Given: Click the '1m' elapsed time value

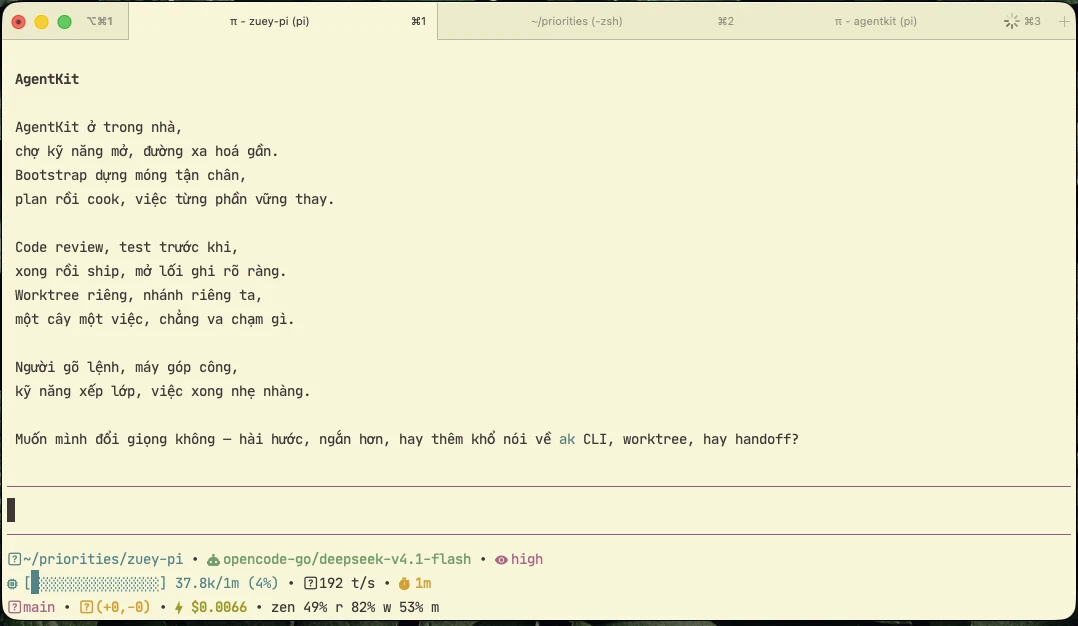Looking at the screenshot, I should (423, 583).
